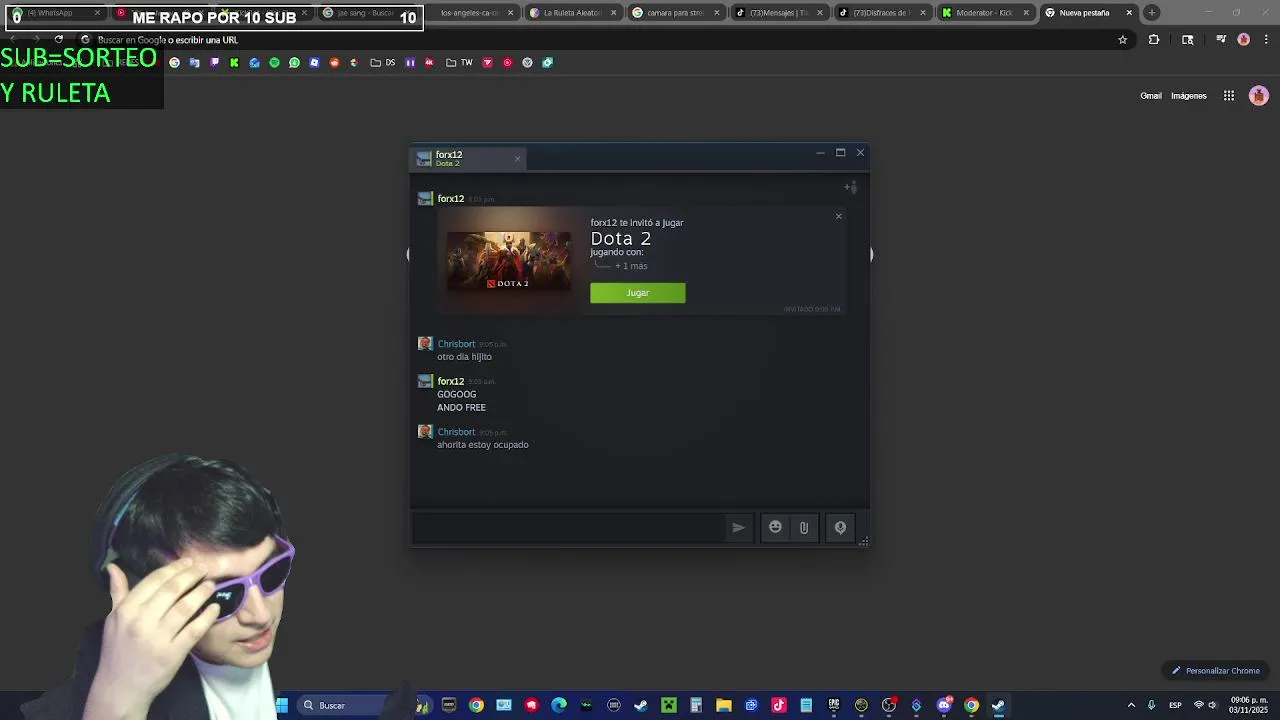
Task: Click forx12 name above the GOGOOG message
Action: tap(450, 381)
